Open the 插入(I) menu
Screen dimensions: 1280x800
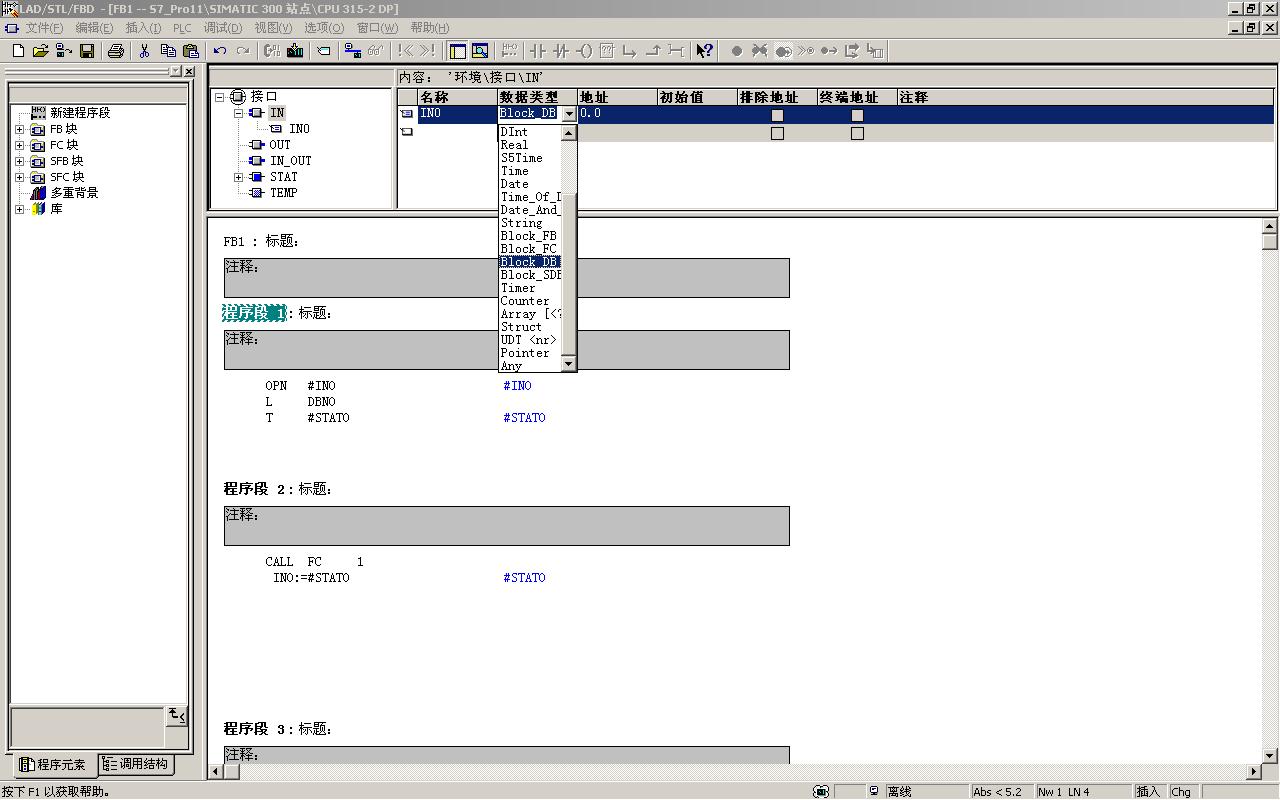143,28
